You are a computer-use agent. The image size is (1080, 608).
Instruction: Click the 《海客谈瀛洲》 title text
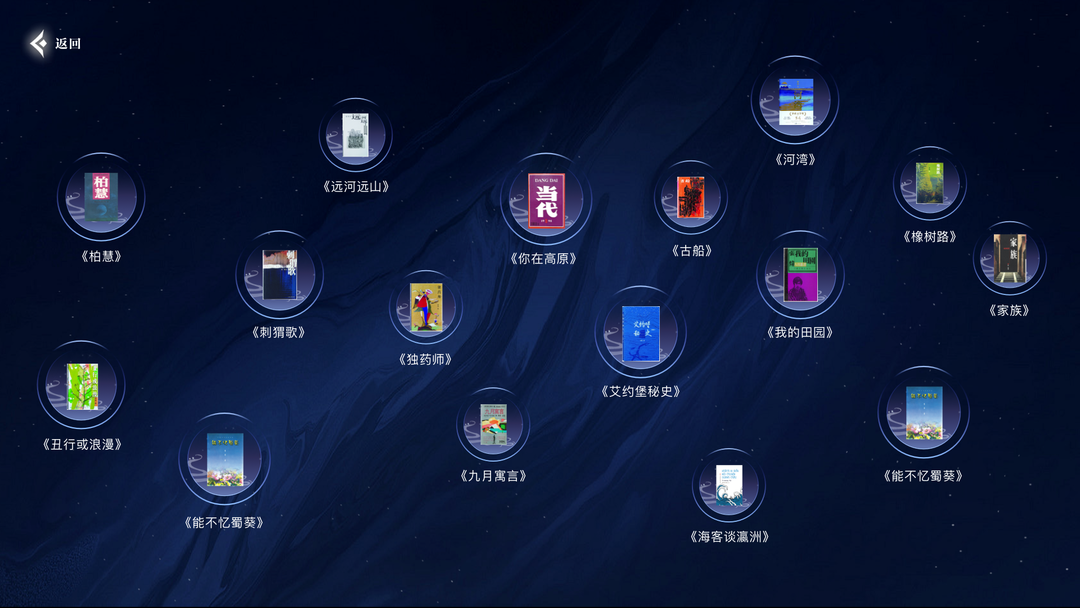[729, 537]
